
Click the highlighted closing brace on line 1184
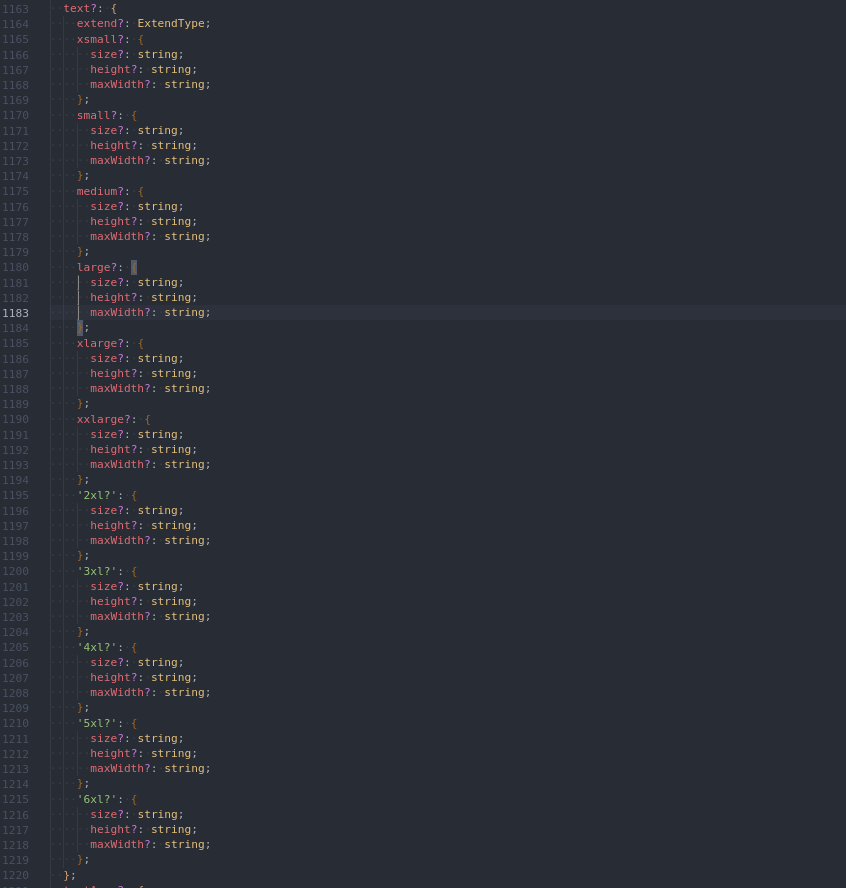pyautogui.click(x=80, y=328)
